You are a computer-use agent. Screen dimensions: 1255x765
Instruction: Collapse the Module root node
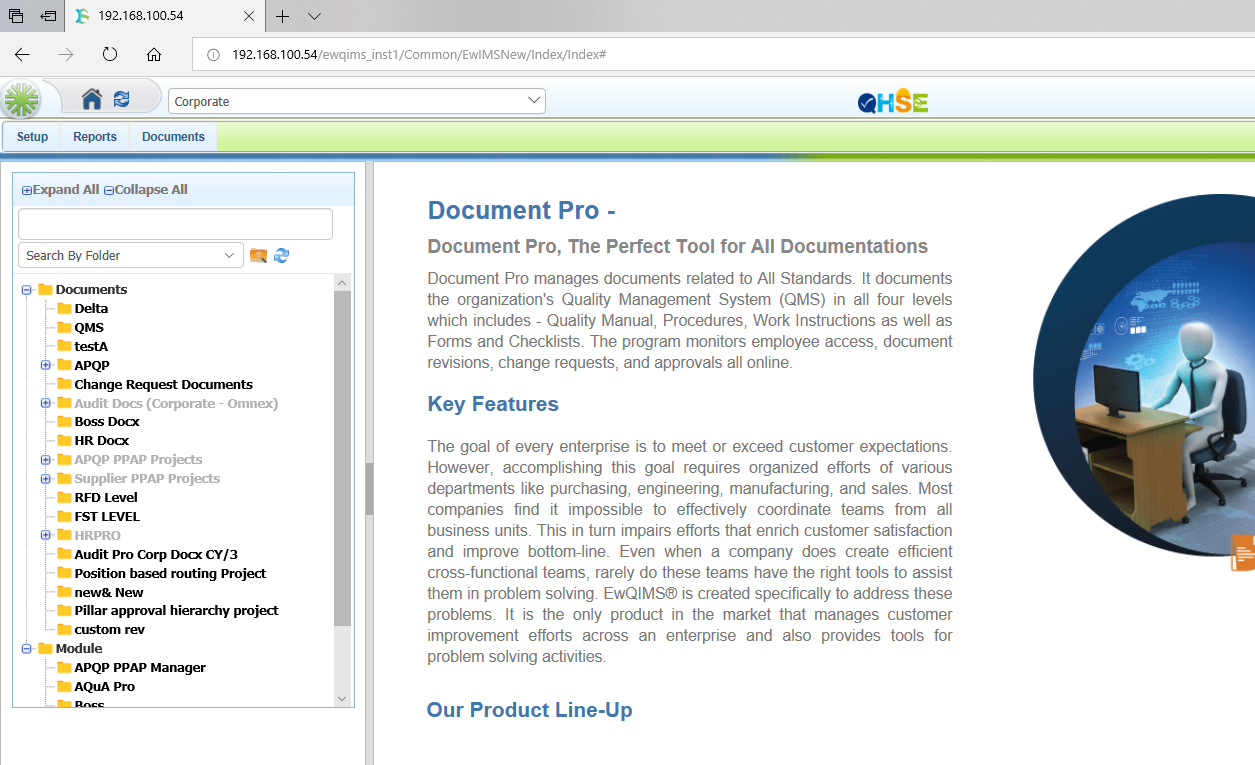[27, 649]
